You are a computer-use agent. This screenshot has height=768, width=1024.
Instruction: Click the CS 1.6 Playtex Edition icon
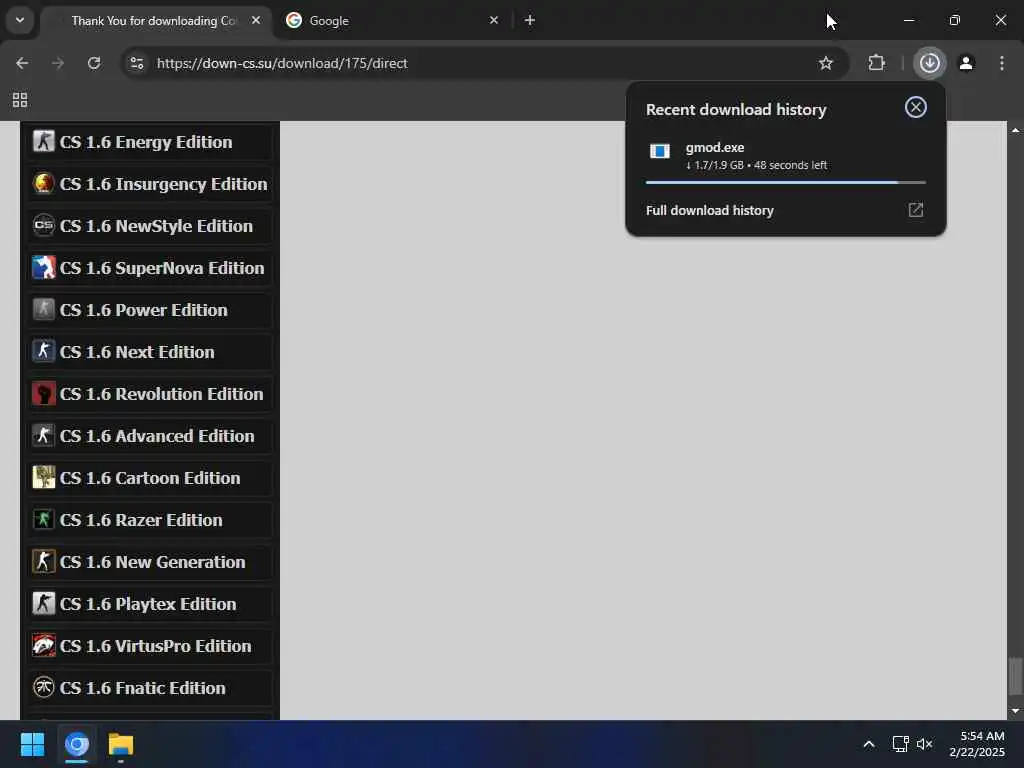pyautogui.click(x=44, y=603)
